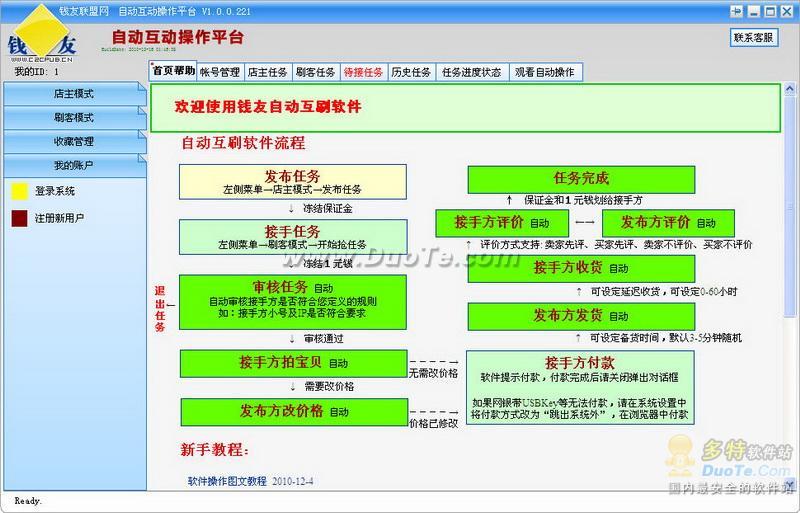Click the 接手方评价 box
This screenshot has height=513, width=800.
(502, 223)
